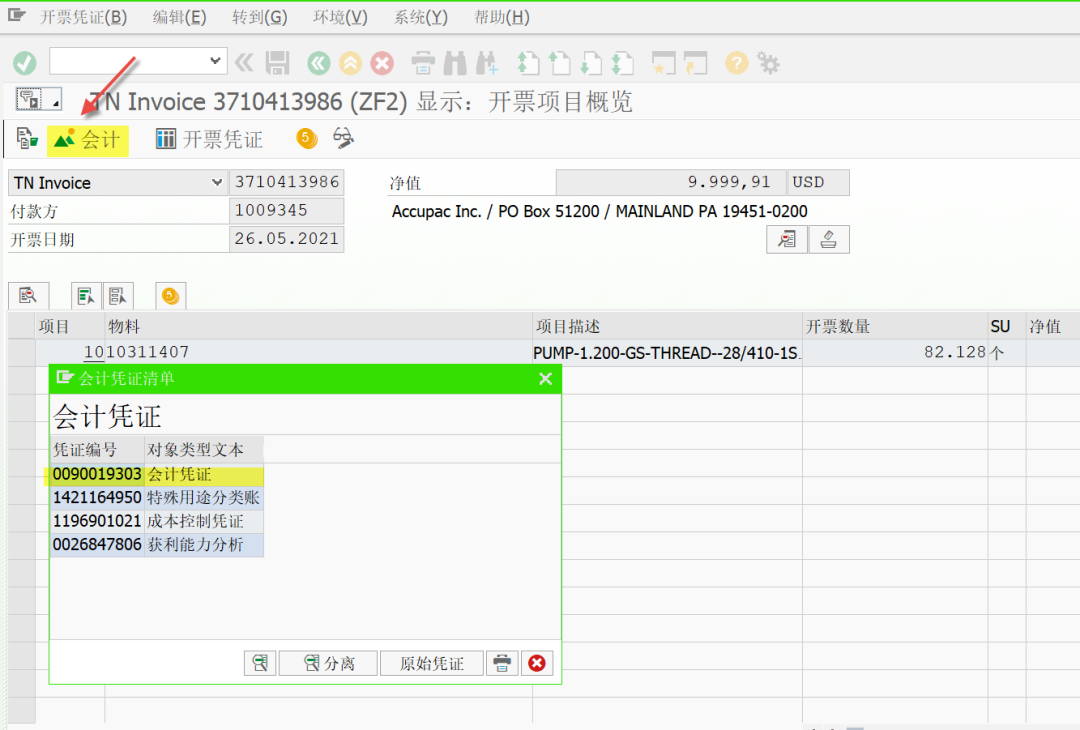Image resolution: width=1080 pixels, height=730 pixels.
Task: Click the green Enter checkmark icon
Action: 25,63
